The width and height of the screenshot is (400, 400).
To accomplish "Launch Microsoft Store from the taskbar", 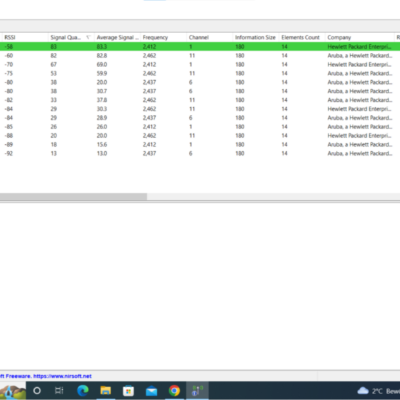I will [128, 390].
